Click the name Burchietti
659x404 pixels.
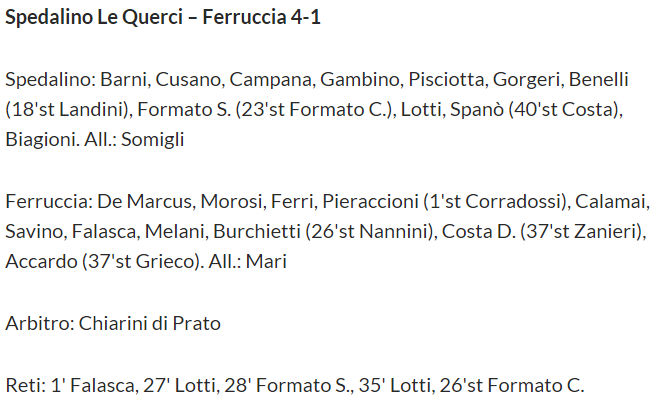pos(257,232)
